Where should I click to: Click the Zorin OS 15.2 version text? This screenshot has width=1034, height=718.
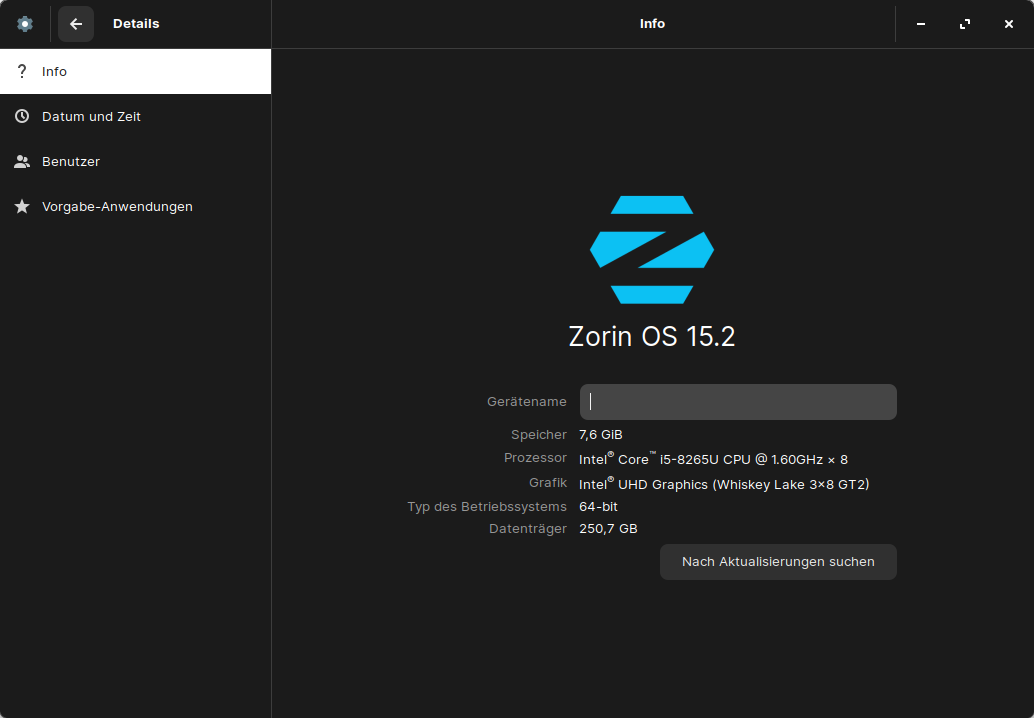pos(652,337)
